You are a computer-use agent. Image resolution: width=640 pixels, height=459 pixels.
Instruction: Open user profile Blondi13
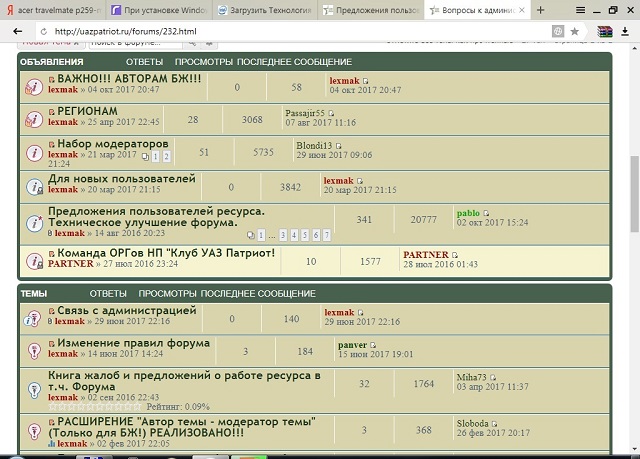[x=314, y=145]
